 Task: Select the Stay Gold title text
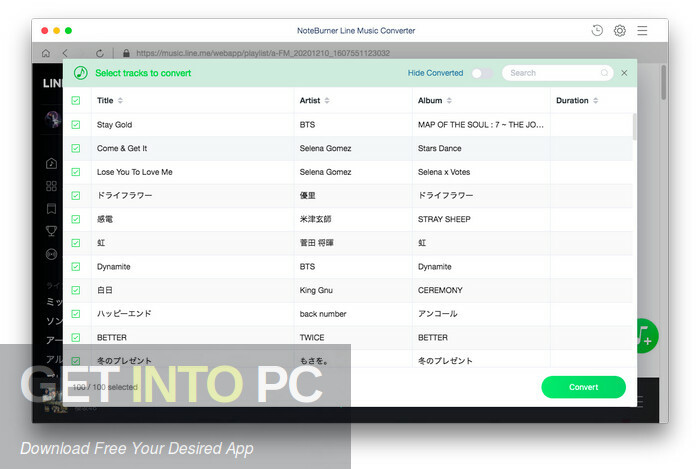point(114,125)
